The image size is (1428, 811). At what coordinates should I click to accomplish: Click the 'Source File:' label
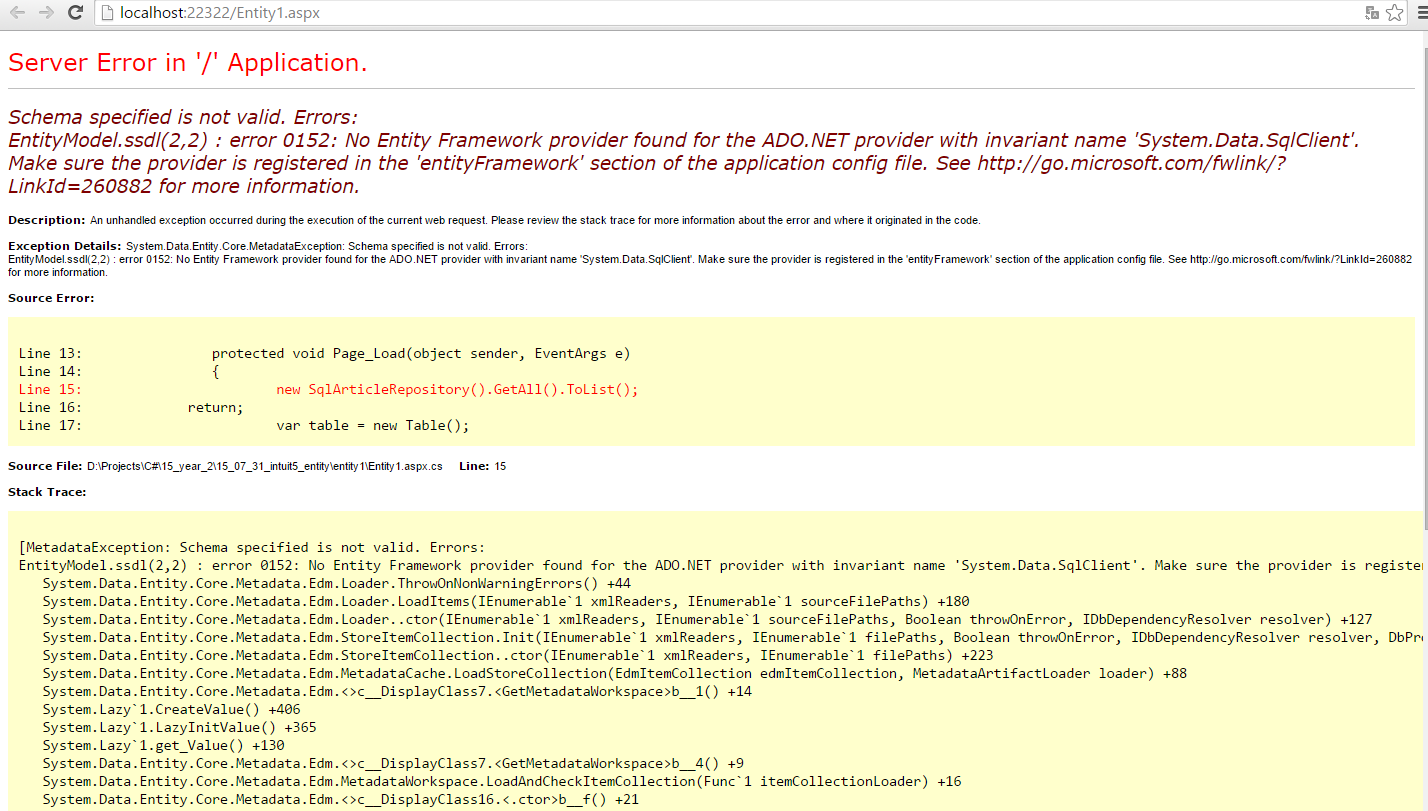46,466
